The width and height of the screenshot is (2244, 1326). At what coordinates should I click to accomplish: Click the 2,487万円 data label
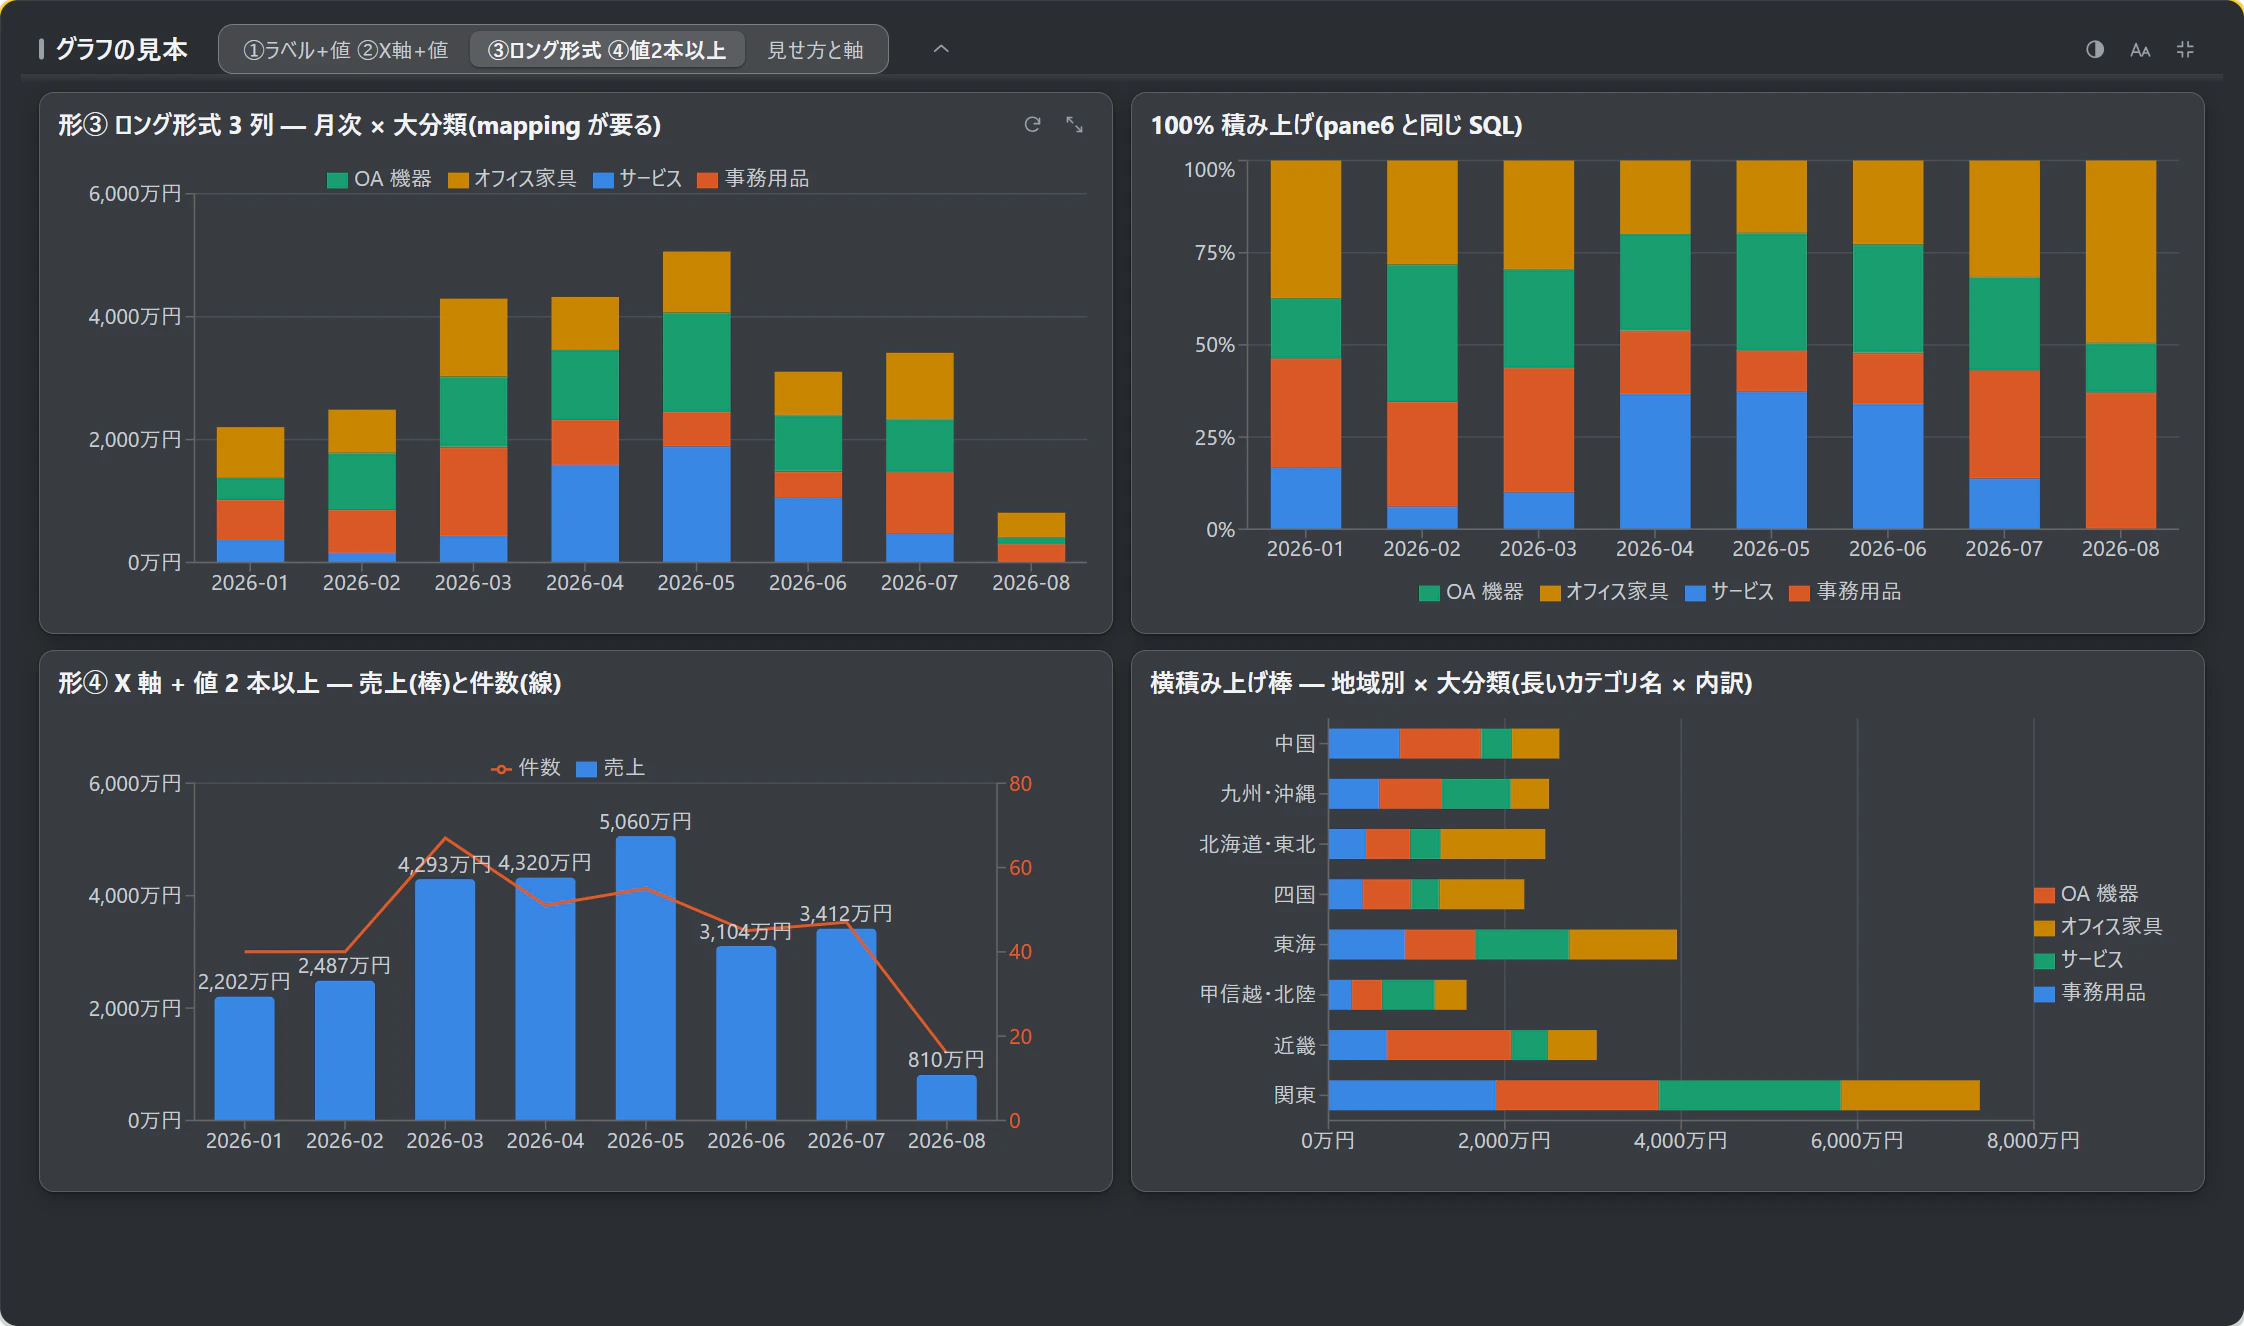[x=344, y=966]
